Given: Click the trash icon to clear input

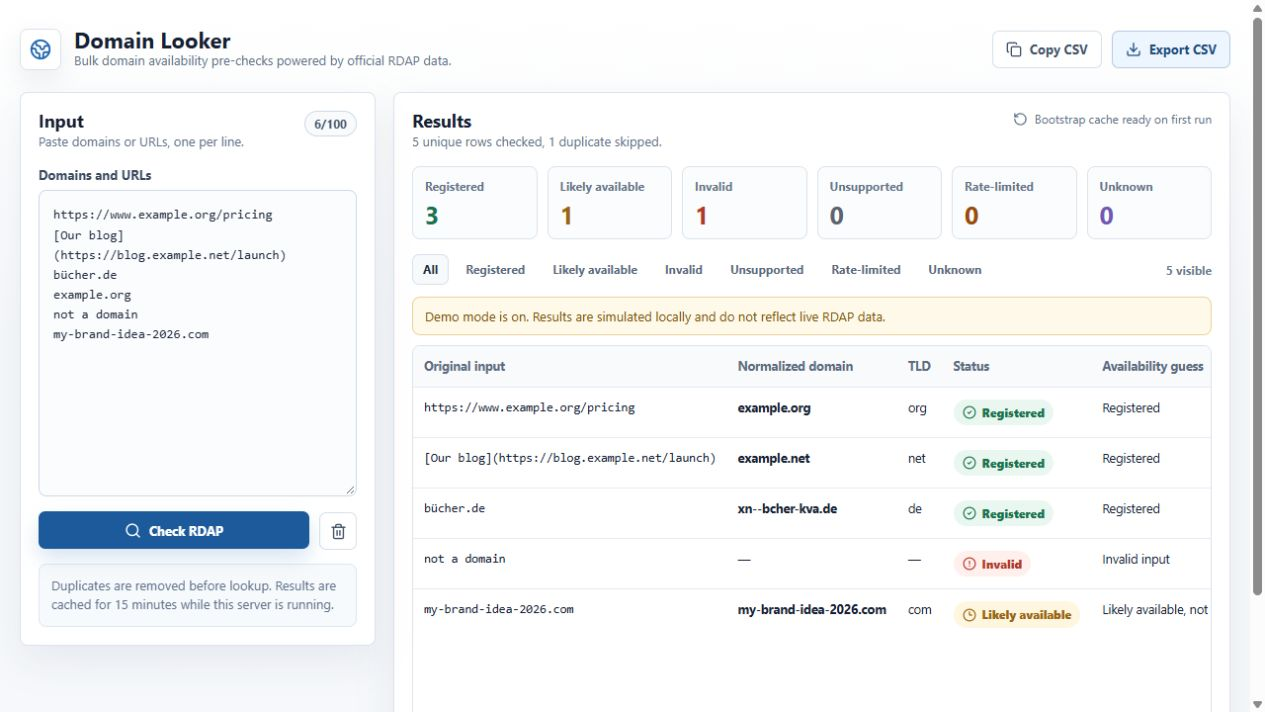Looking at the screenshot, I should click(338, 532).
